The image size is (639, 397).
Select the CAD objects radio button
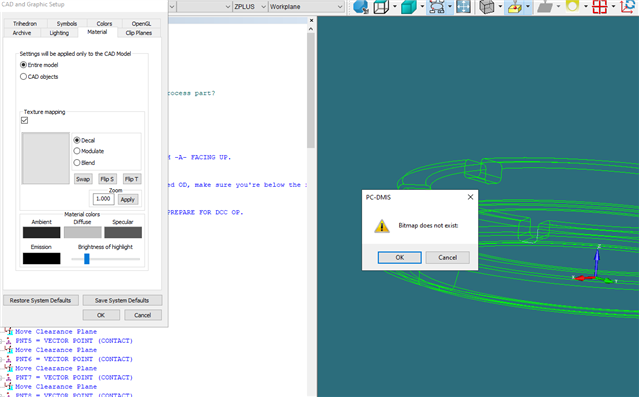point(23,77)
